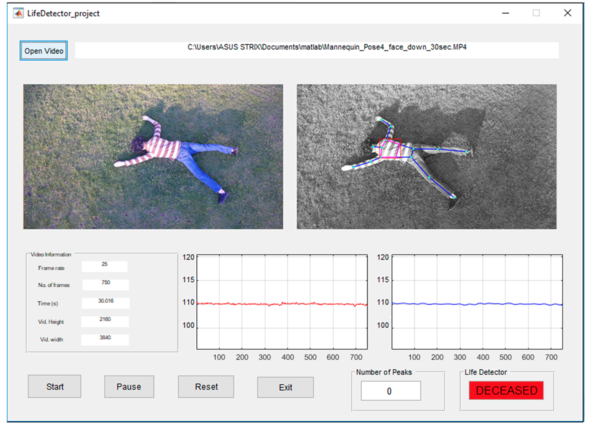Click the red chest region box

pyautogui.click(x=390, y=148)
